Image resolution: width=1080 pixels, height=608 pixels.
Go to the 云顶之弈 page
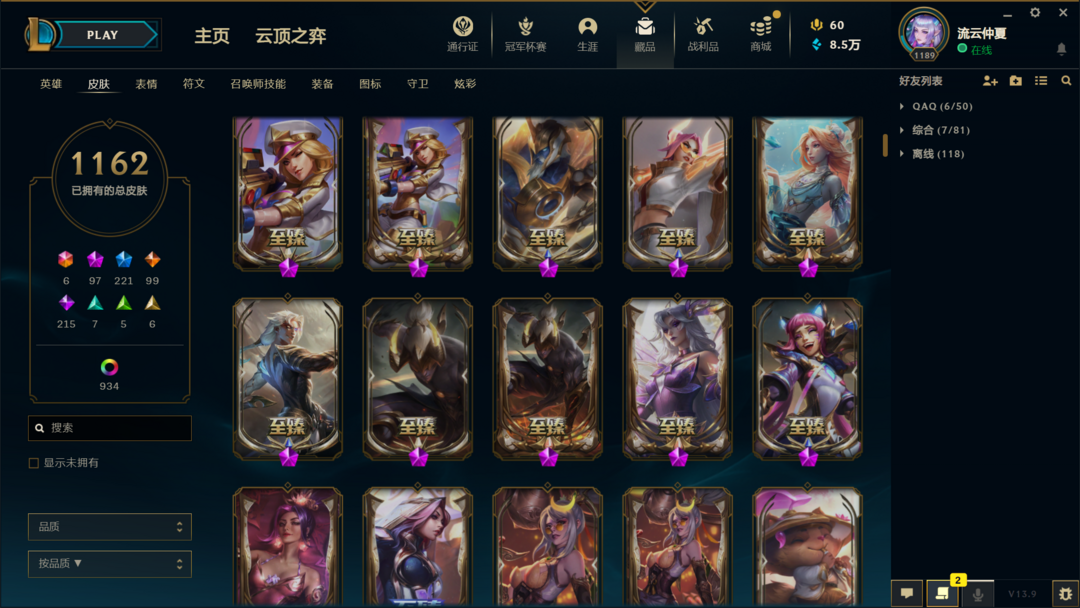[x=291, y=36]
